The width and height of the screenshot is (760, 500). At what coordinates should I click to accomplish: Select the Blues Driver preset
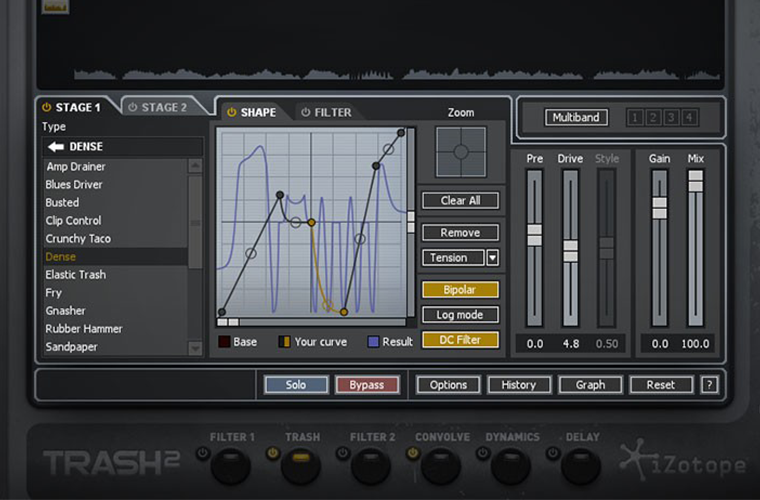click(x=115, y=185)
